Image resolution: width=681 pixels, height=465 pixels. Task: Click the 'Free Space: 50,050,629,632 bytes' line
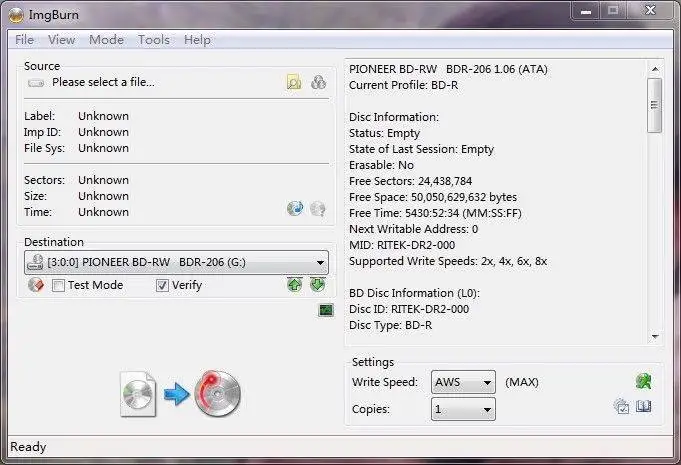click(433, 197)
